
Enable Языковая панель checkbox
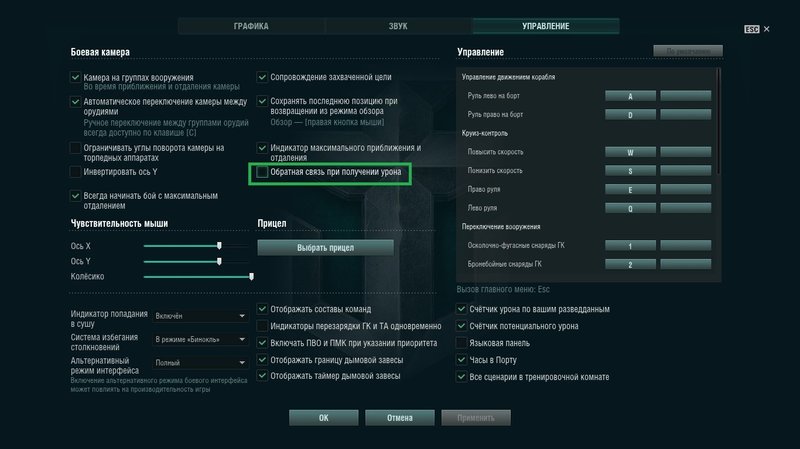point(462,342)
